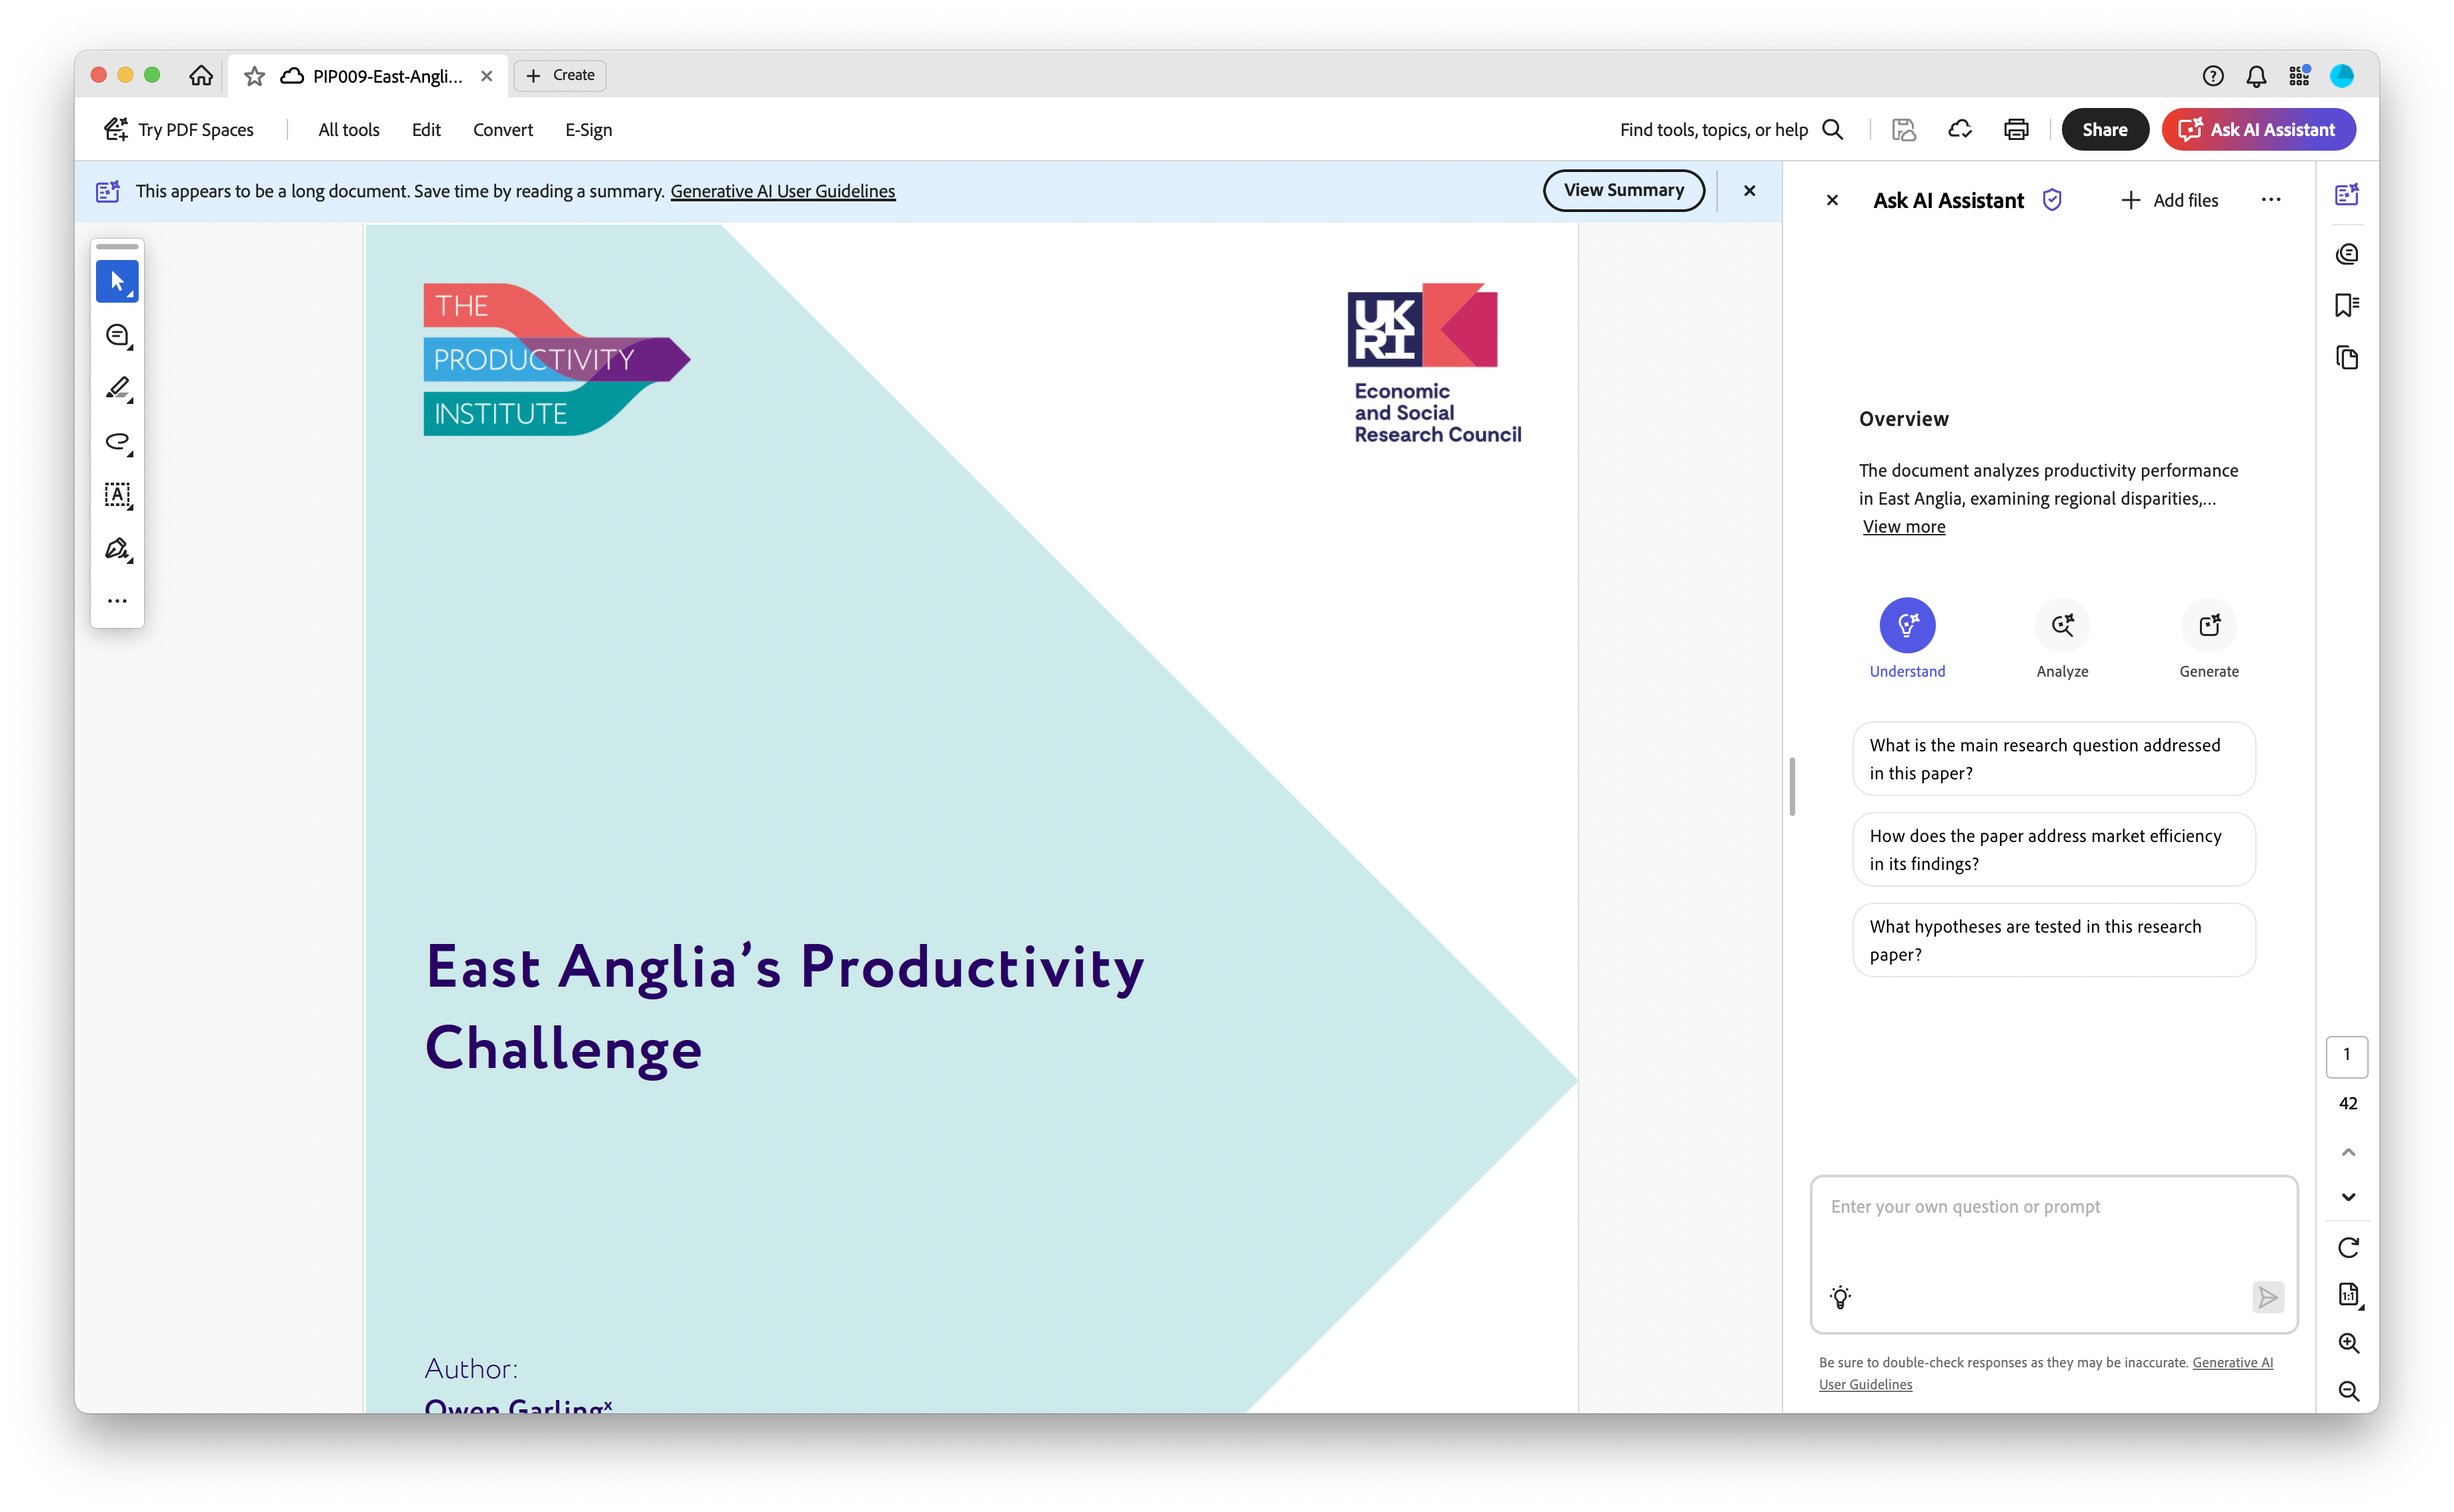Open the Generative AI User Guidelines banner link
Viewport: 2454px width, 1512px height.
[x=782, y=191]
